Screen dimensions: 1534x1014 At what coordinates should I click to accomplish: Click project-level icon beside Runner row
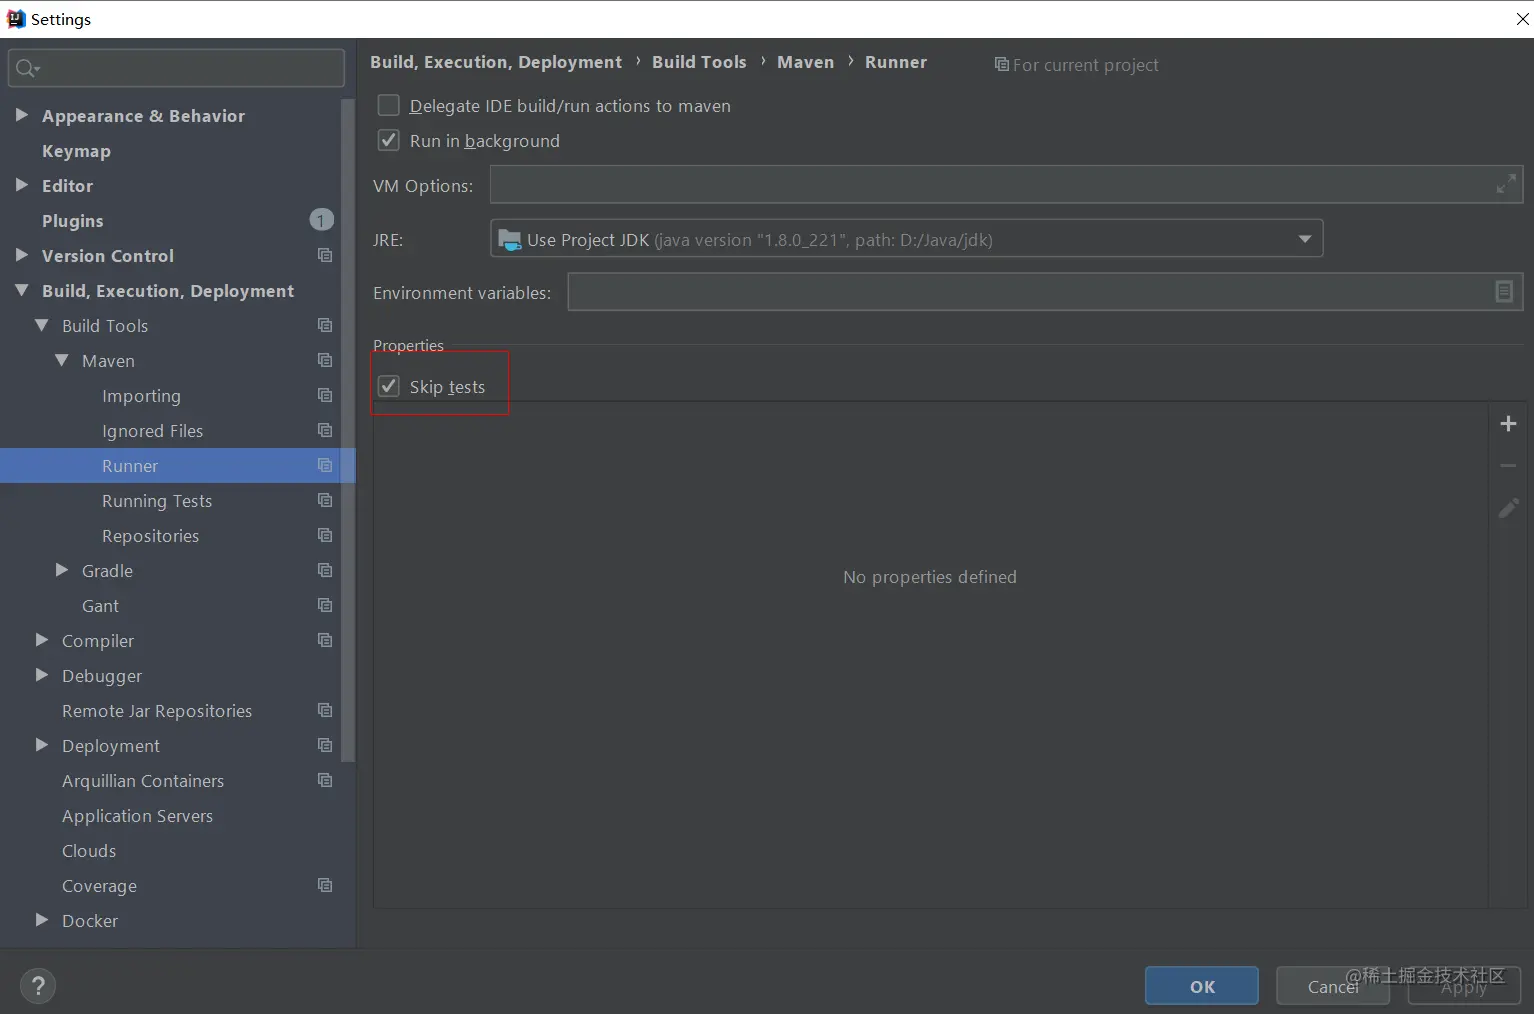pyautogui.click(x=325, y=465)
